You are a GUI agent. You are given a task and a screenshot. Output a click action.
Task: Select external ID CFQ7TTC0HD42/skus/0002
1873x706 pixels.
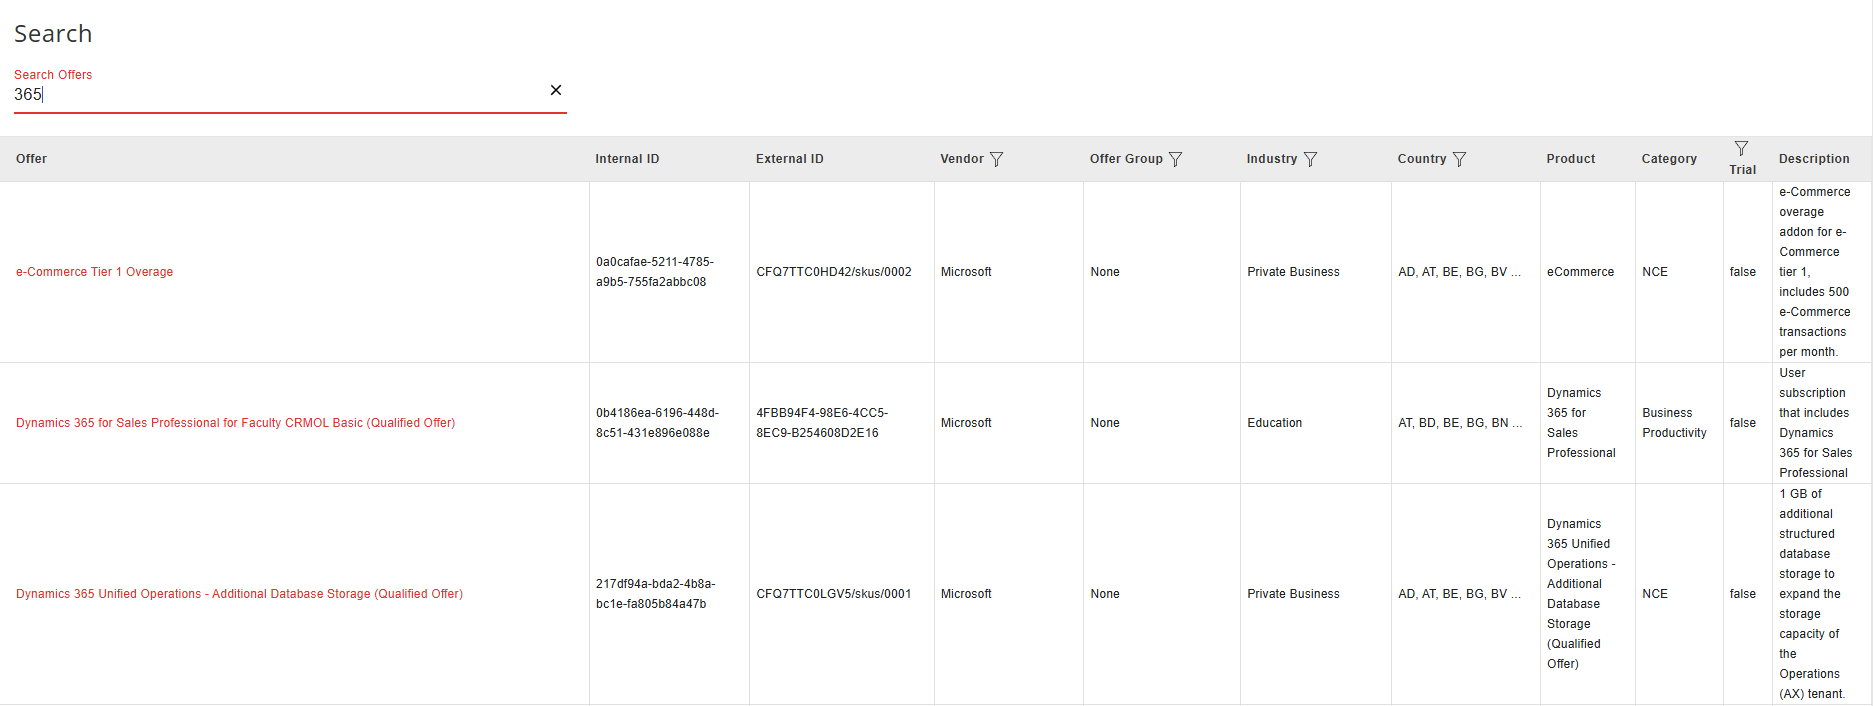pyautogui.click(x=834, y=272)
